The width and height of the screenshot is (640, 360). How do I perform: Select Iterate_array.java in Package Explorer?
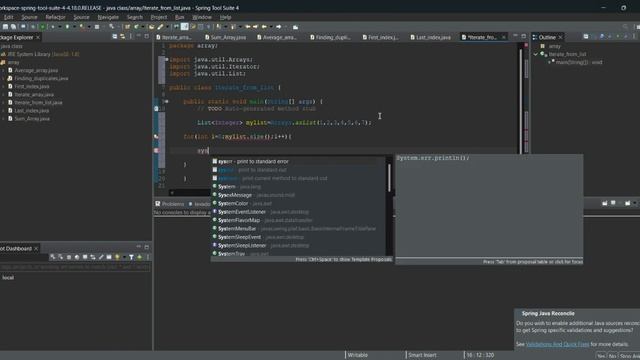[x=34, y=94]
